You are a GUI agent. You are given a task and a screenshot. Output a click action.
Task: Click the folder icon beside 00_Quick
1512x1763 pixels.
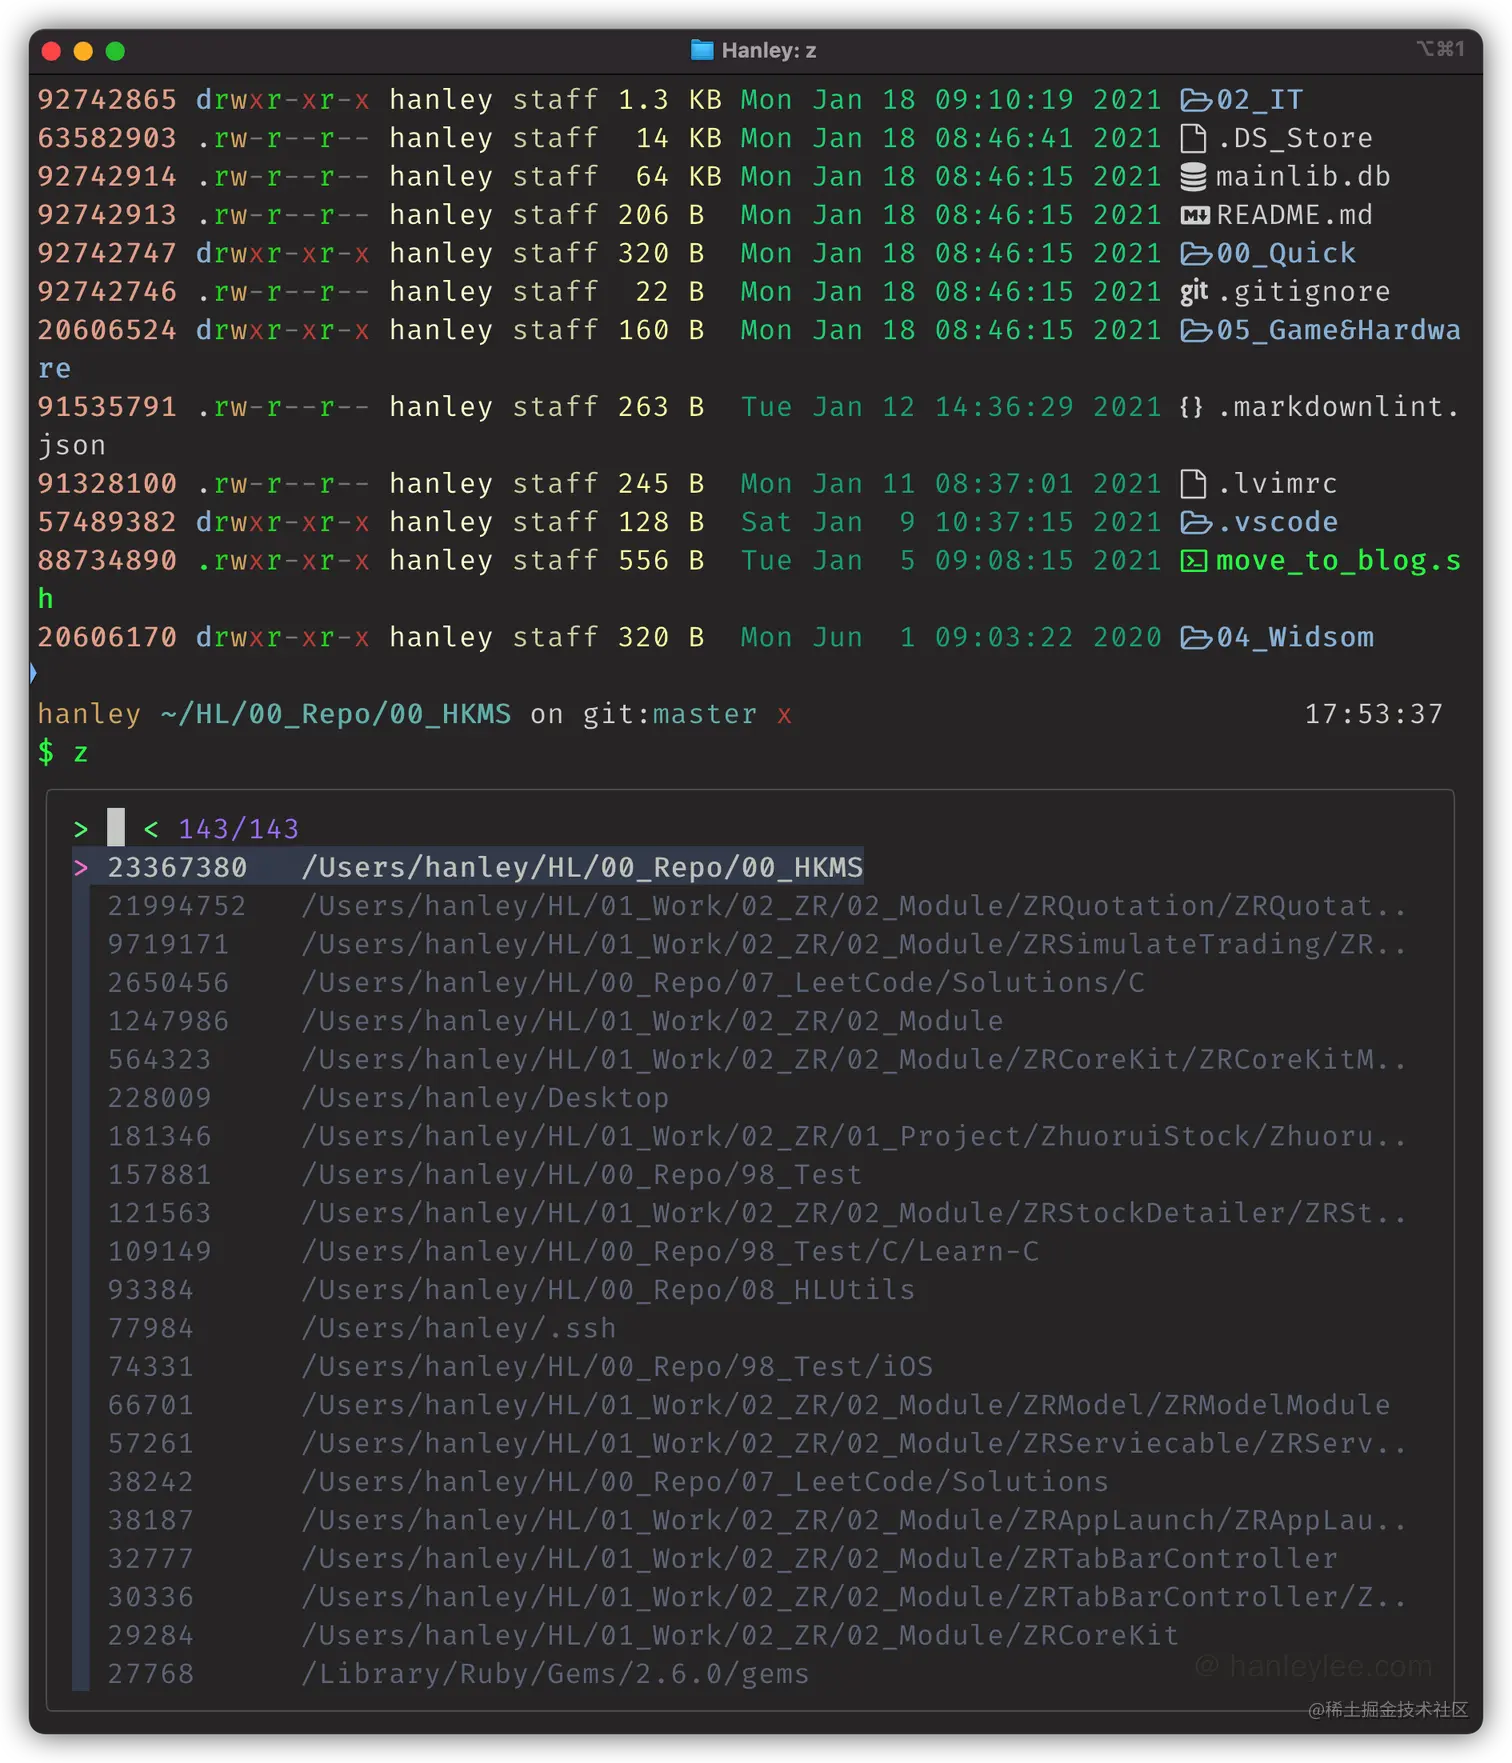[1196, 253]
